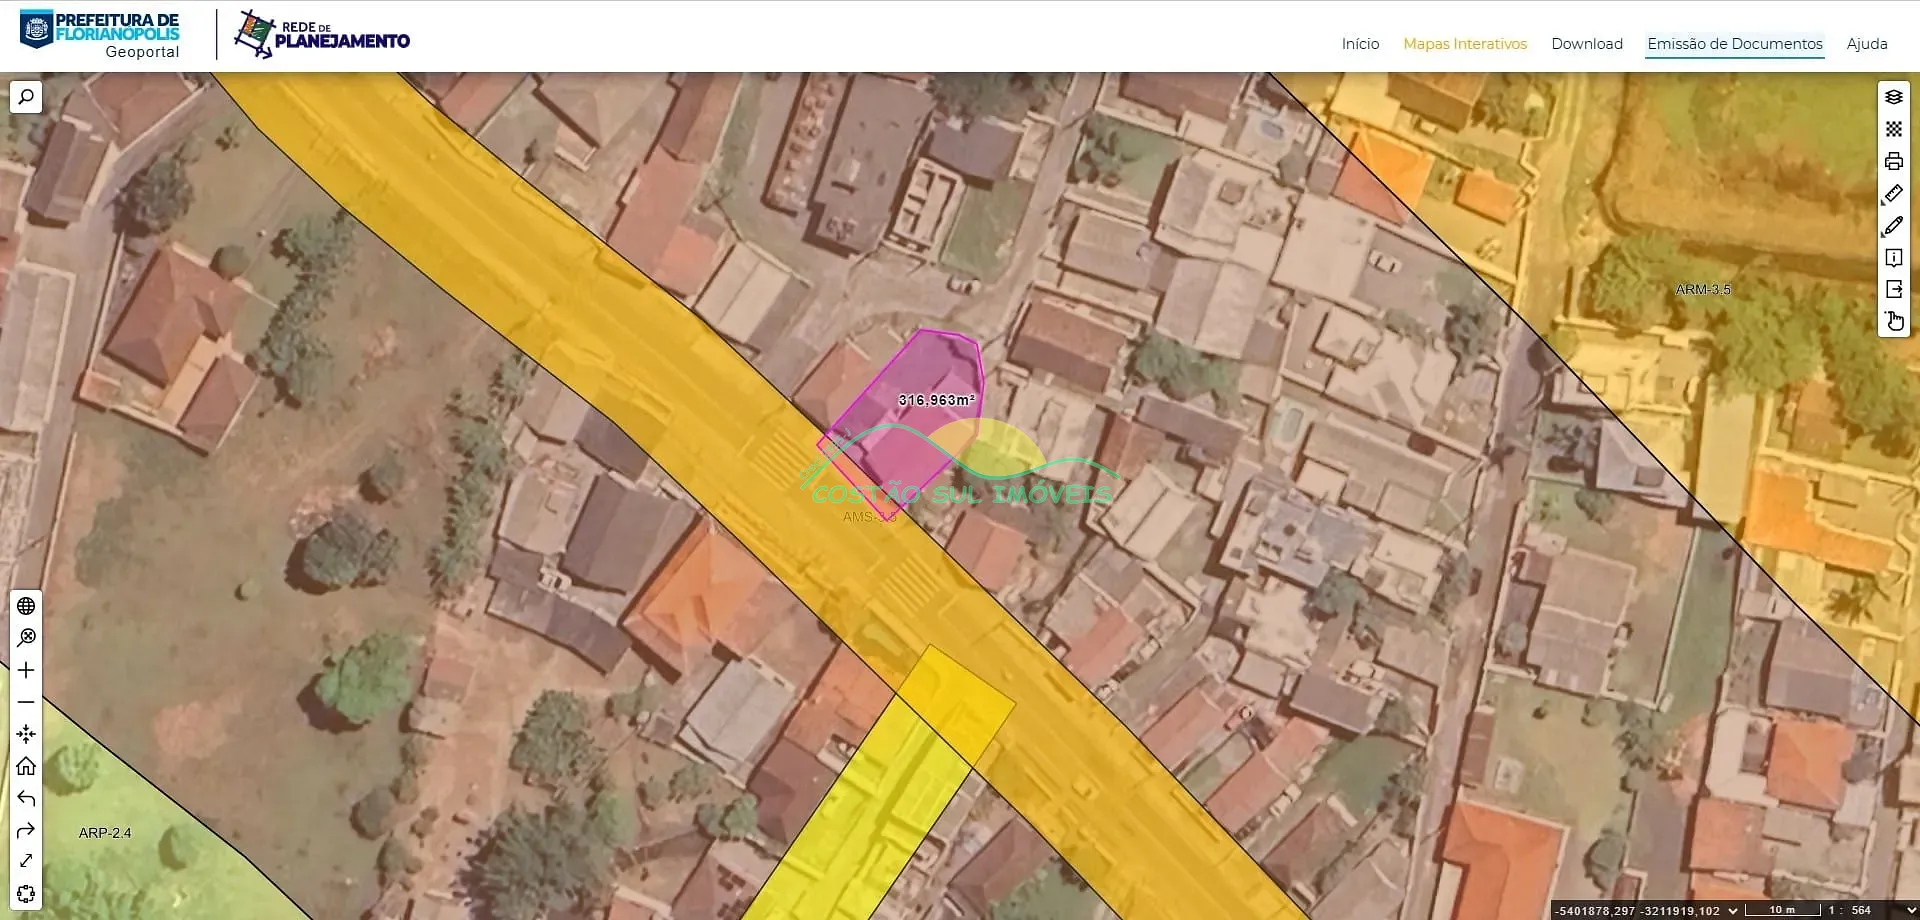Screen dimensions: 1920x920
Task: Select the ruler measurement tool
Action: pyautogui.click(x=1893, y=194)
